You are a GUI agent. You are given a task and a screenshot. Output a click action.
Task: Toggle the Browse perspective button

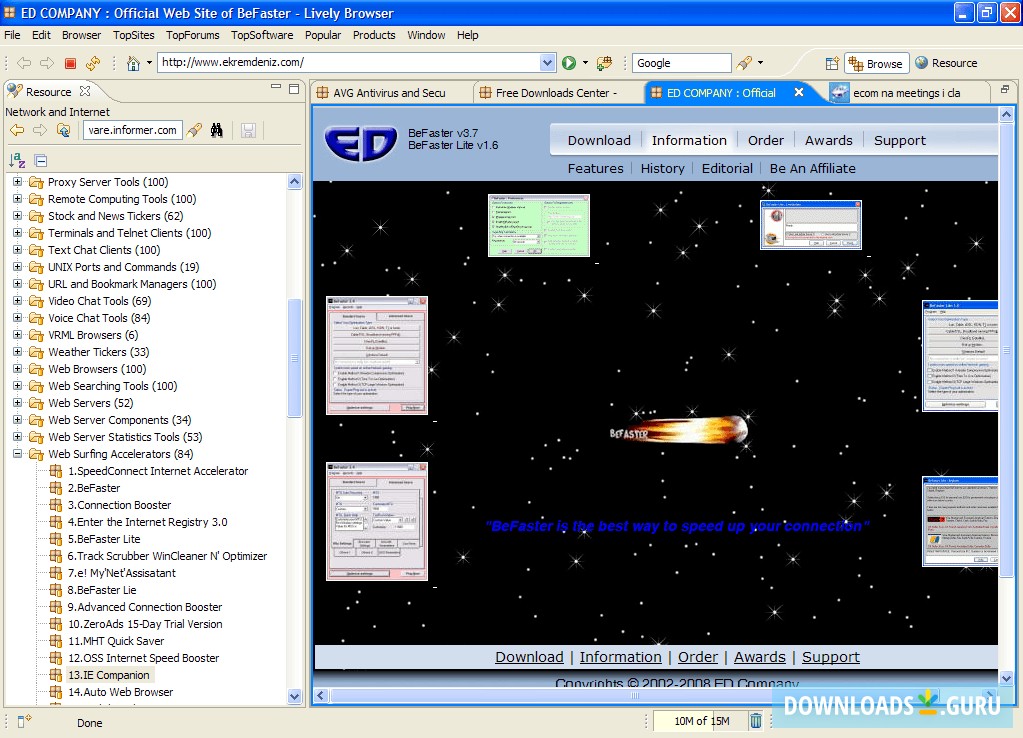[x=875, y=62]
